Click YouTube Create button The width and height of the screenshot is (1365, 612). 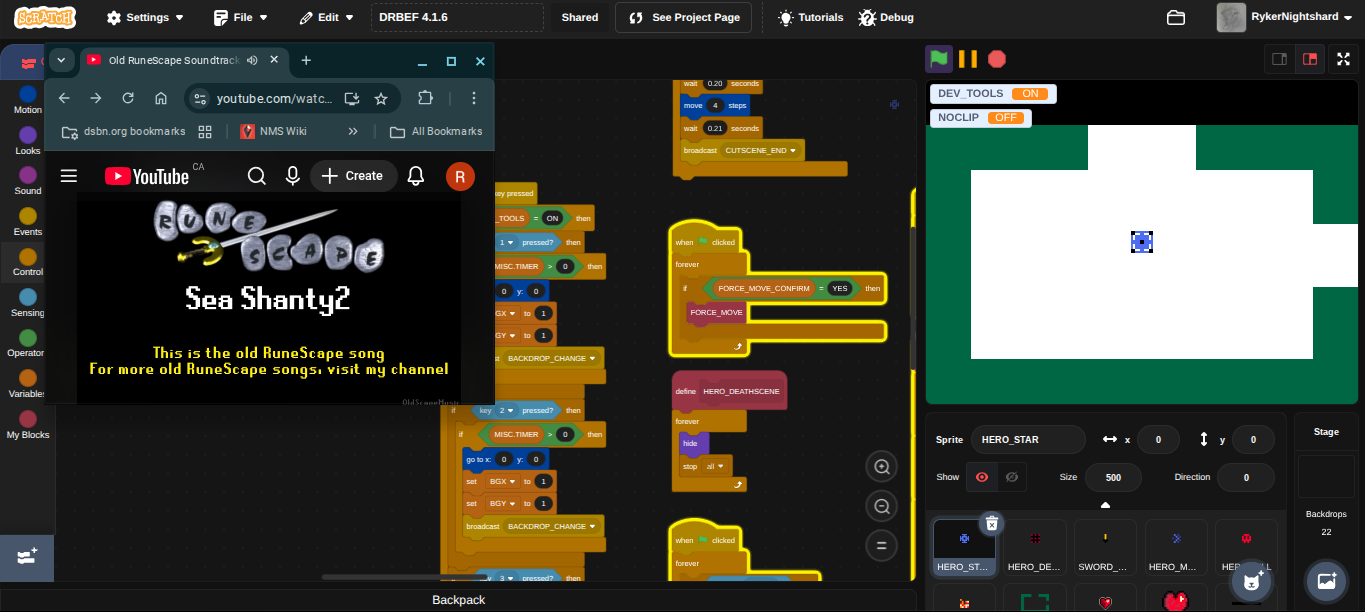(354, 176)
